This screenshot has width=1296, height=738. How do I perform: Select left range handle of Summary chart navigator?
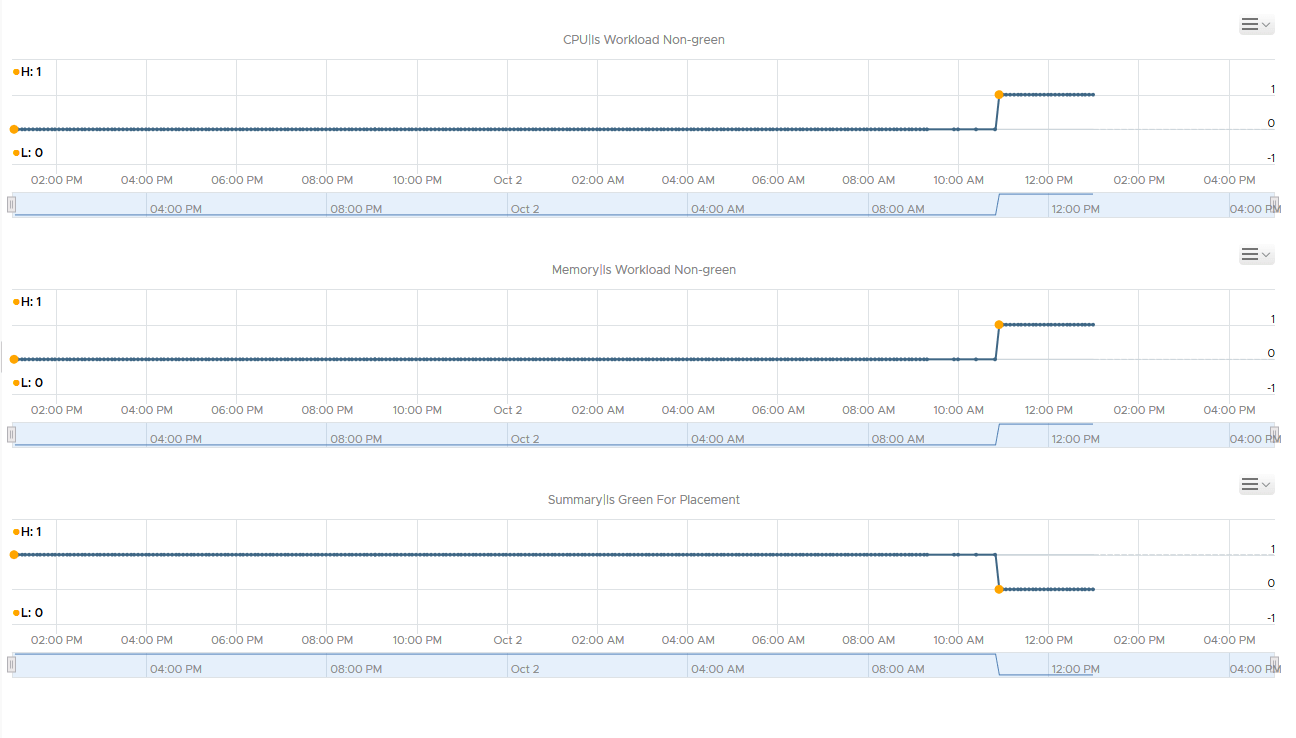click(x=11, y=664)
